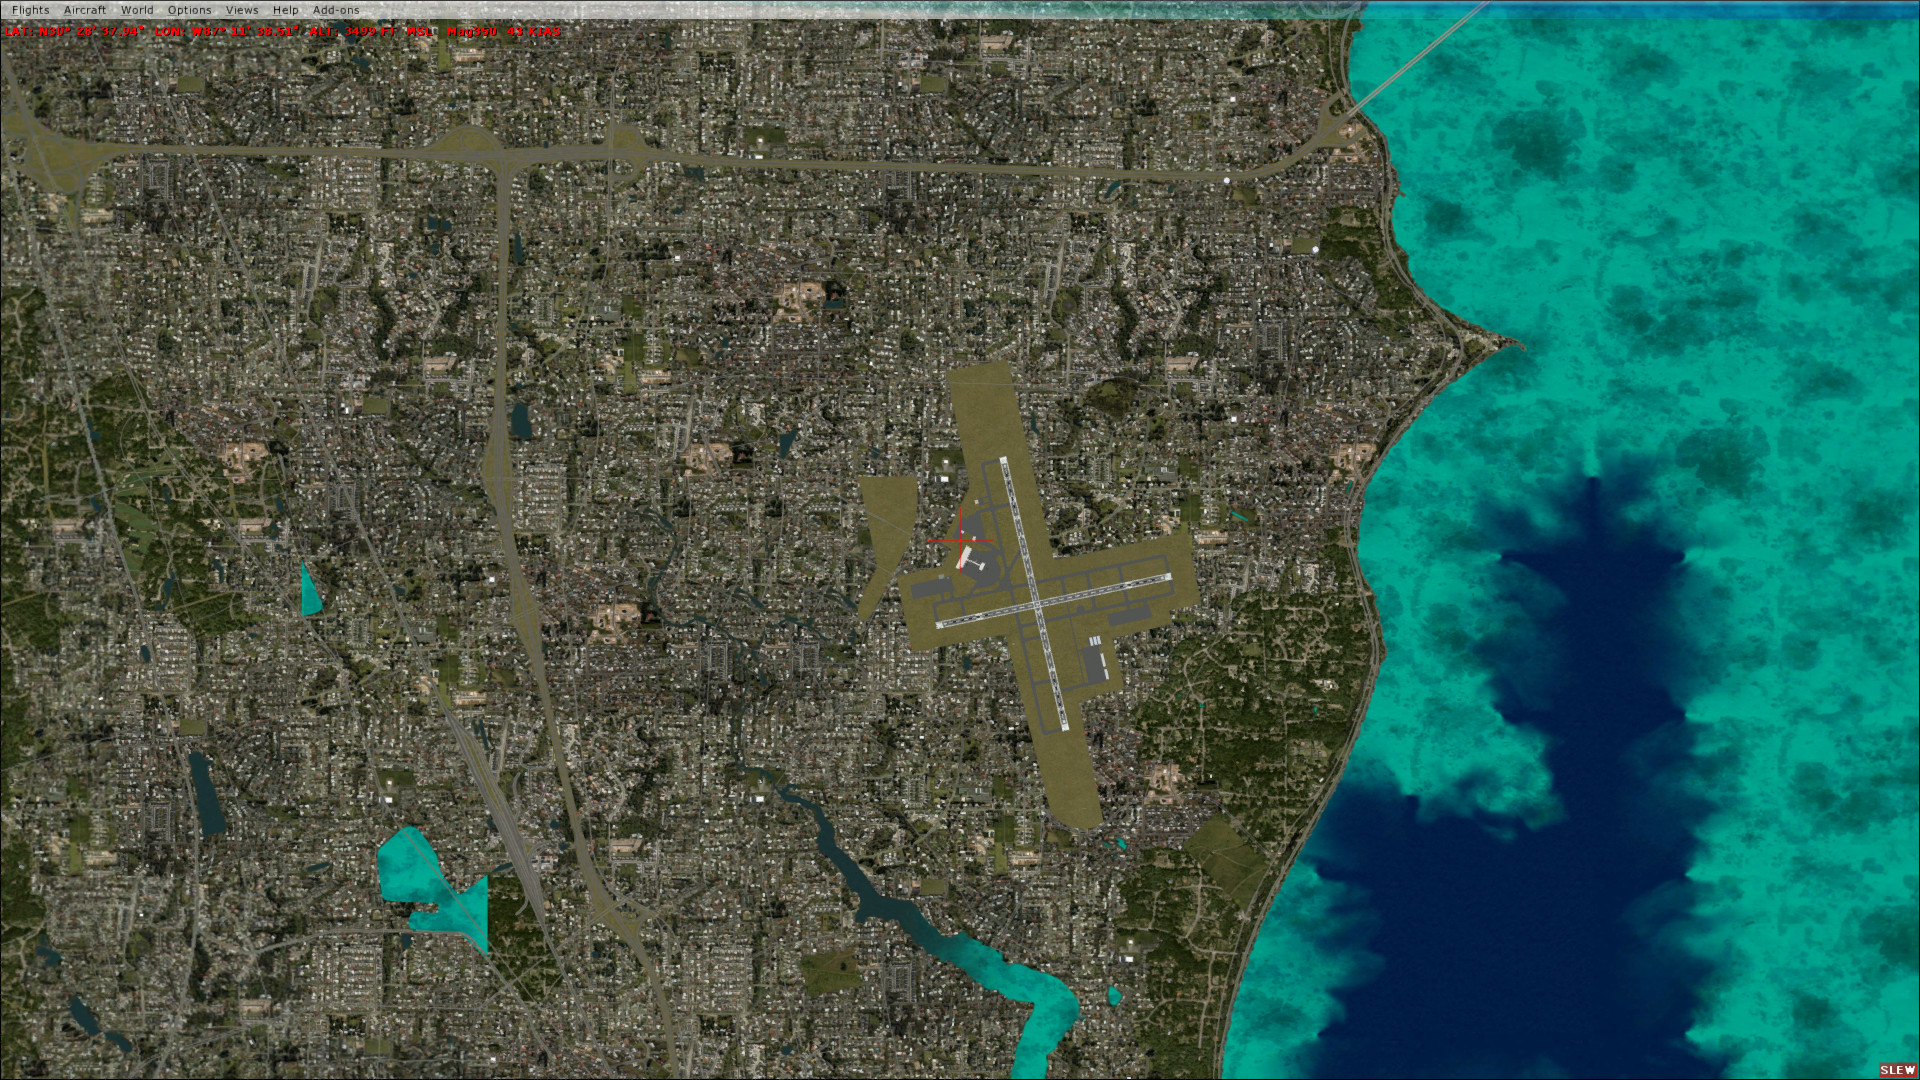Click the red SLEW mode indicator
Screen dimensions: 1920x1080
pyautogui.click(x=1897, y=1070)
